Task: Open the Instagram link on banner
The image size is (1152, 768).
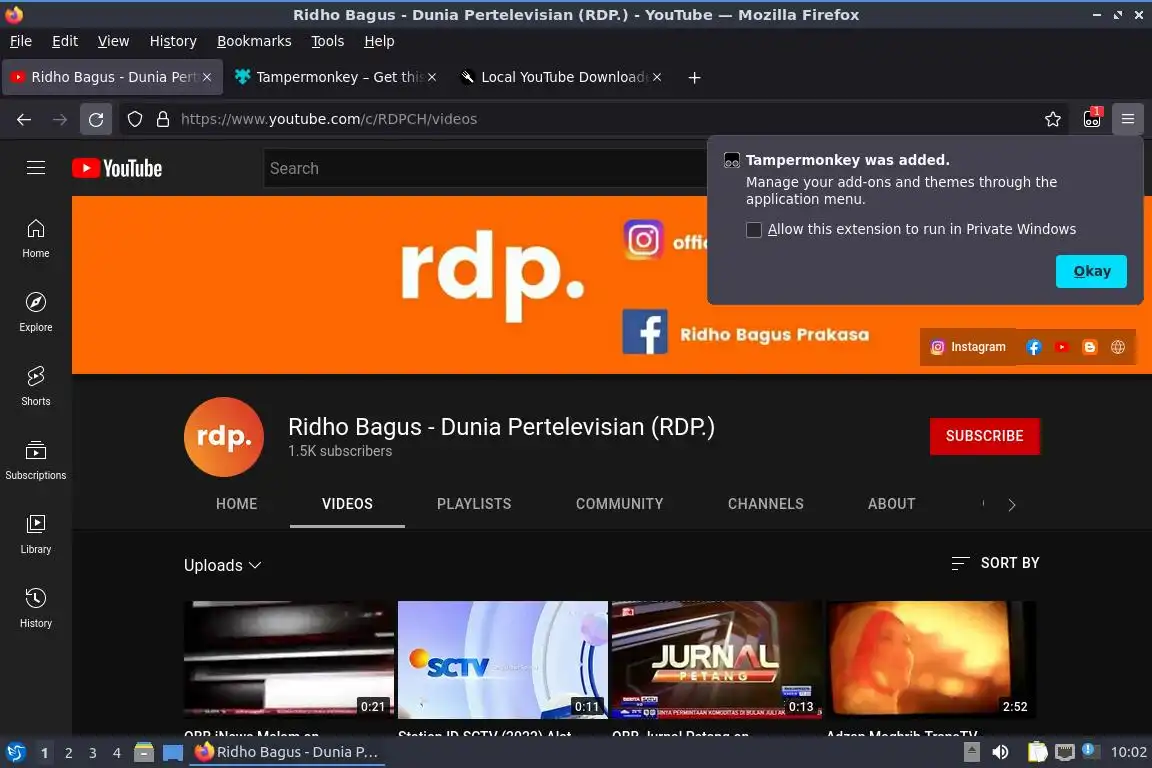Action: coord(968,347)
